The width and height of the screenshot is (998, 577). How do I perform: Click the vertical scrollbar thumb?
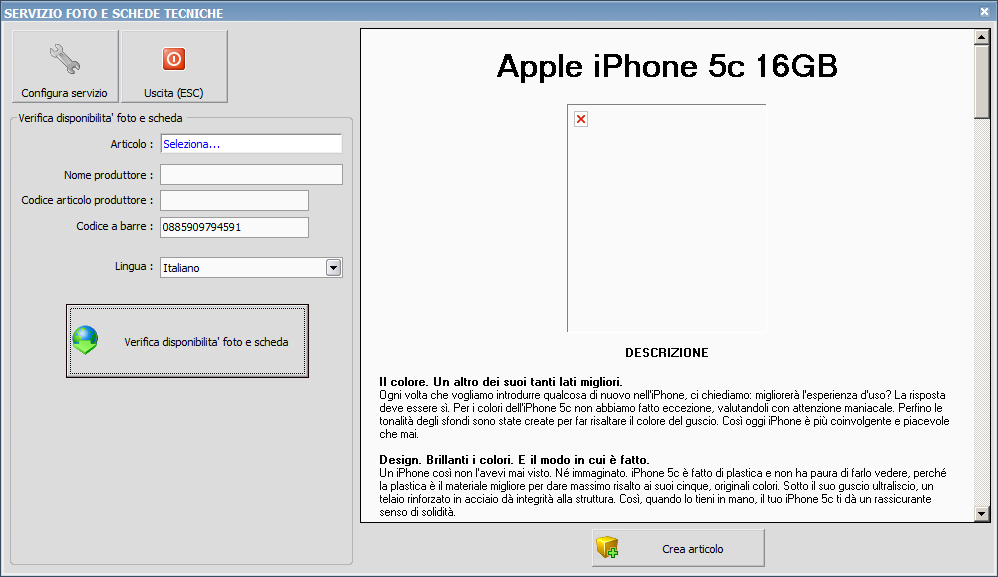pos(981,81)
